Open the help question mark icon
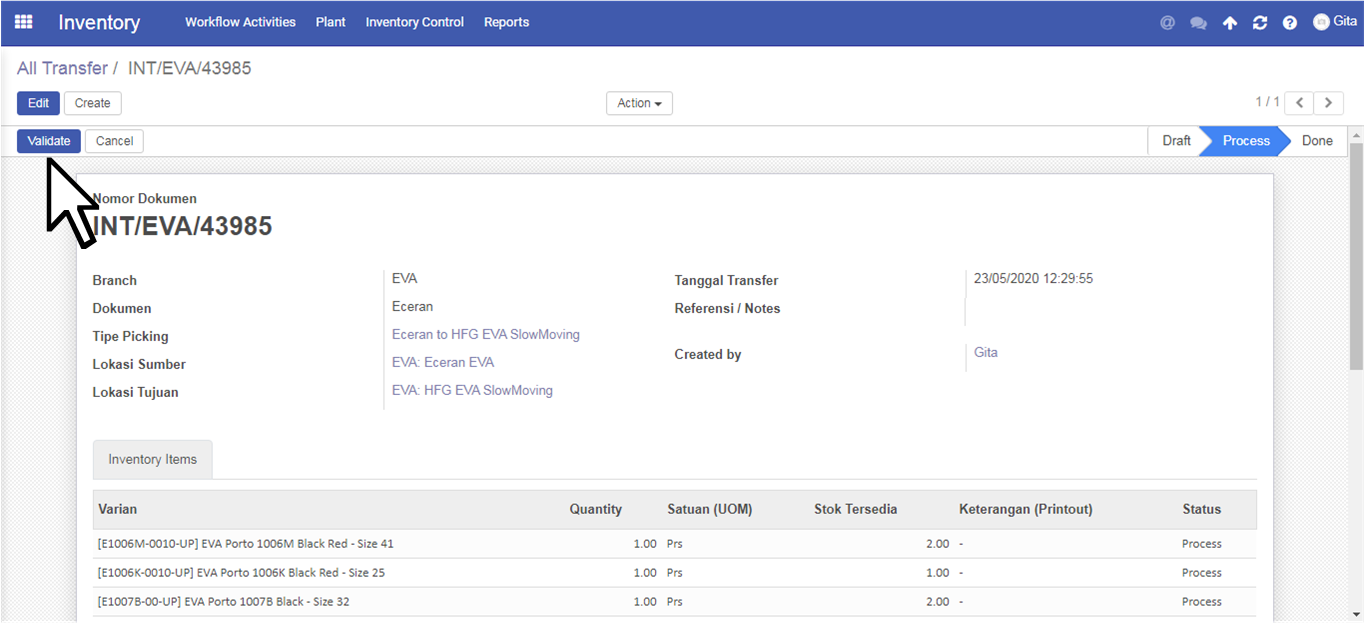Screen dimensions: 1365x623 point(1290,22)
